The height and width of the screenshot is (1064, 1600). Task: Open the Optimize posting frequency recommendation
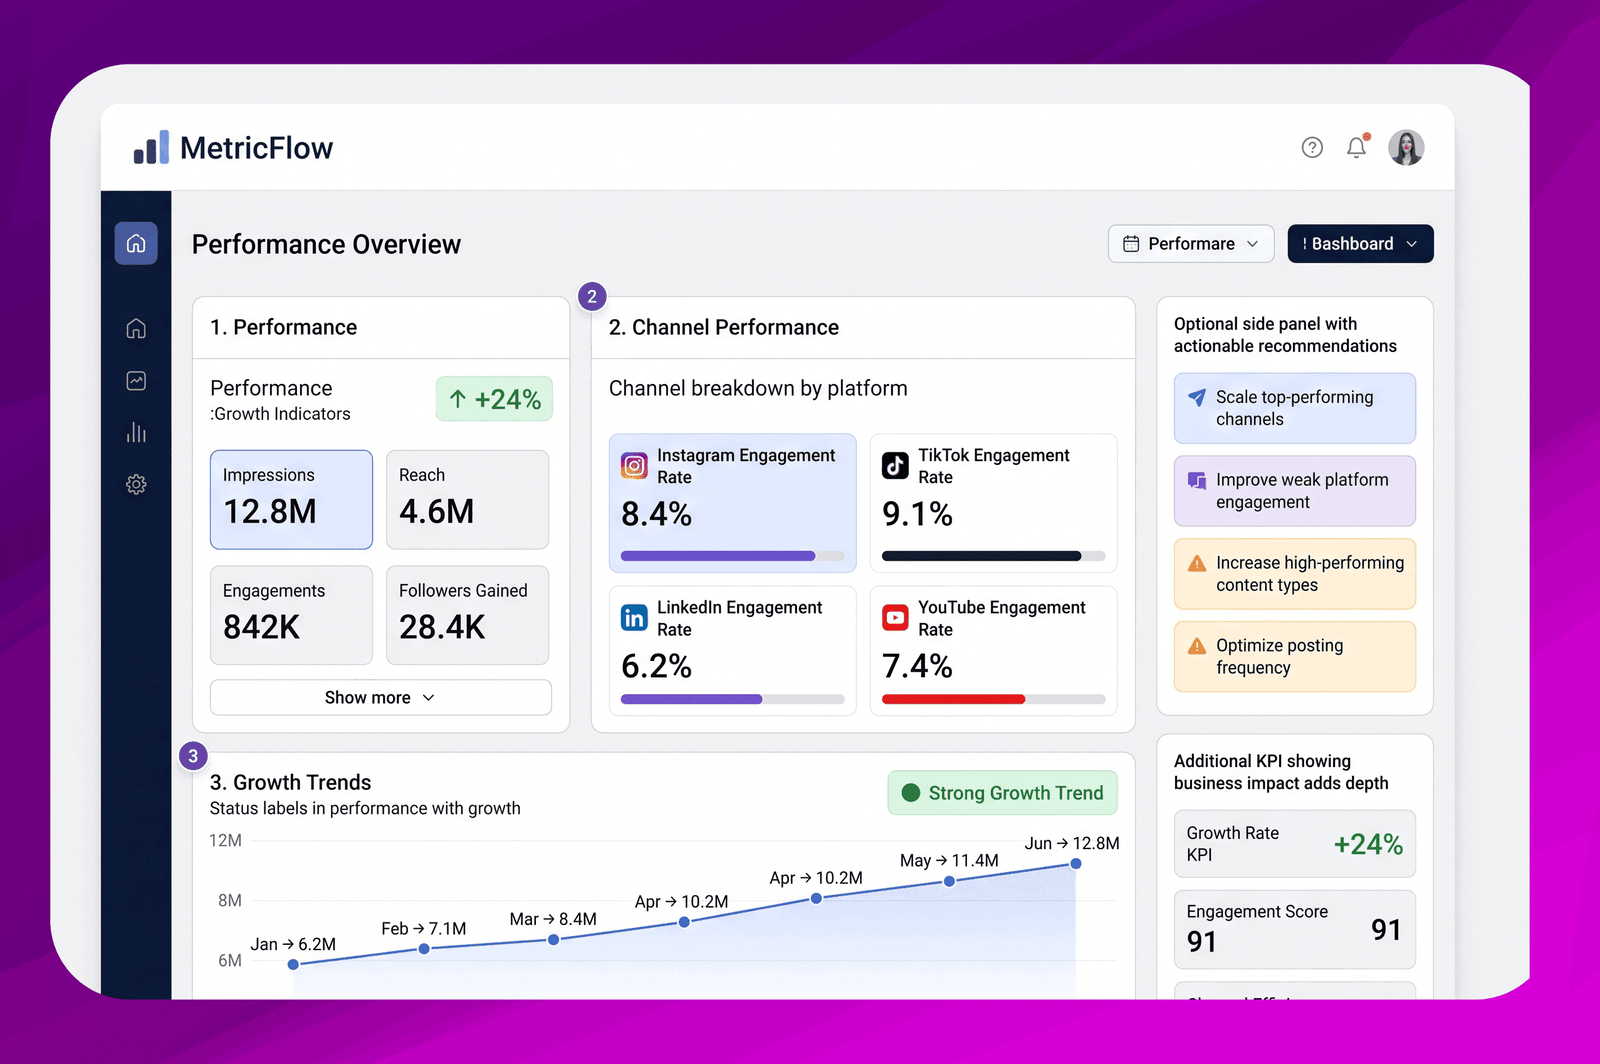[1295, 657]
